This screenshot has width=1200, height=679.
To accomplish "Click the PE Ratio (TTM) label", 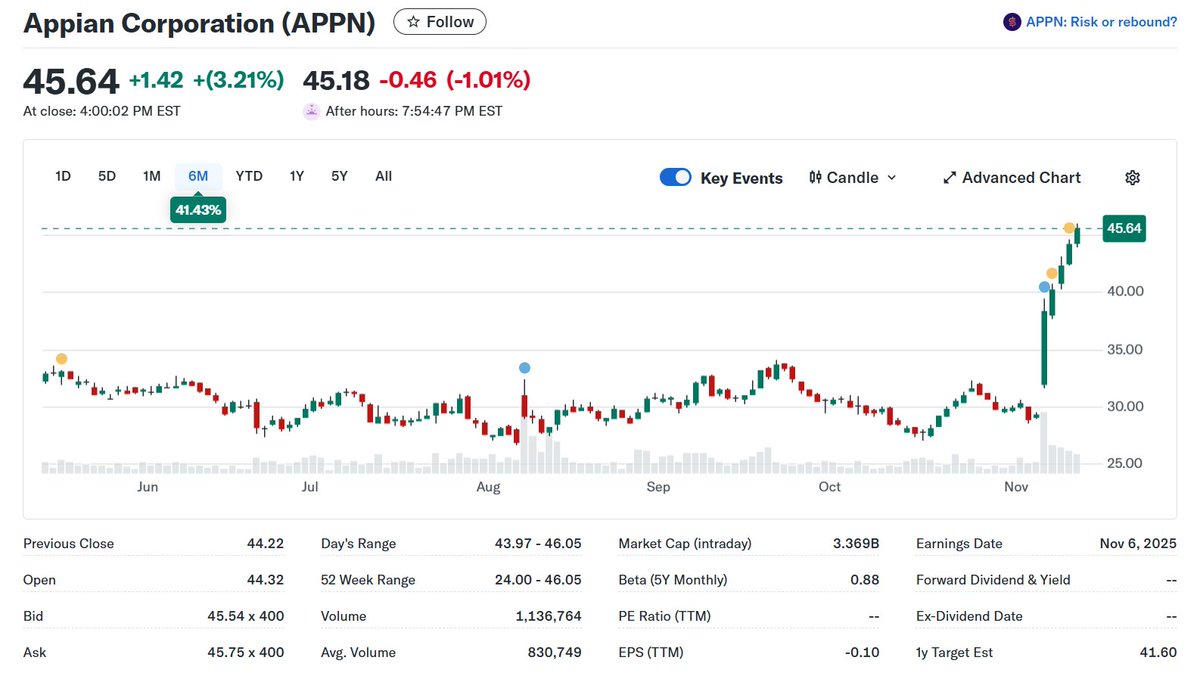I will point(665,616).
